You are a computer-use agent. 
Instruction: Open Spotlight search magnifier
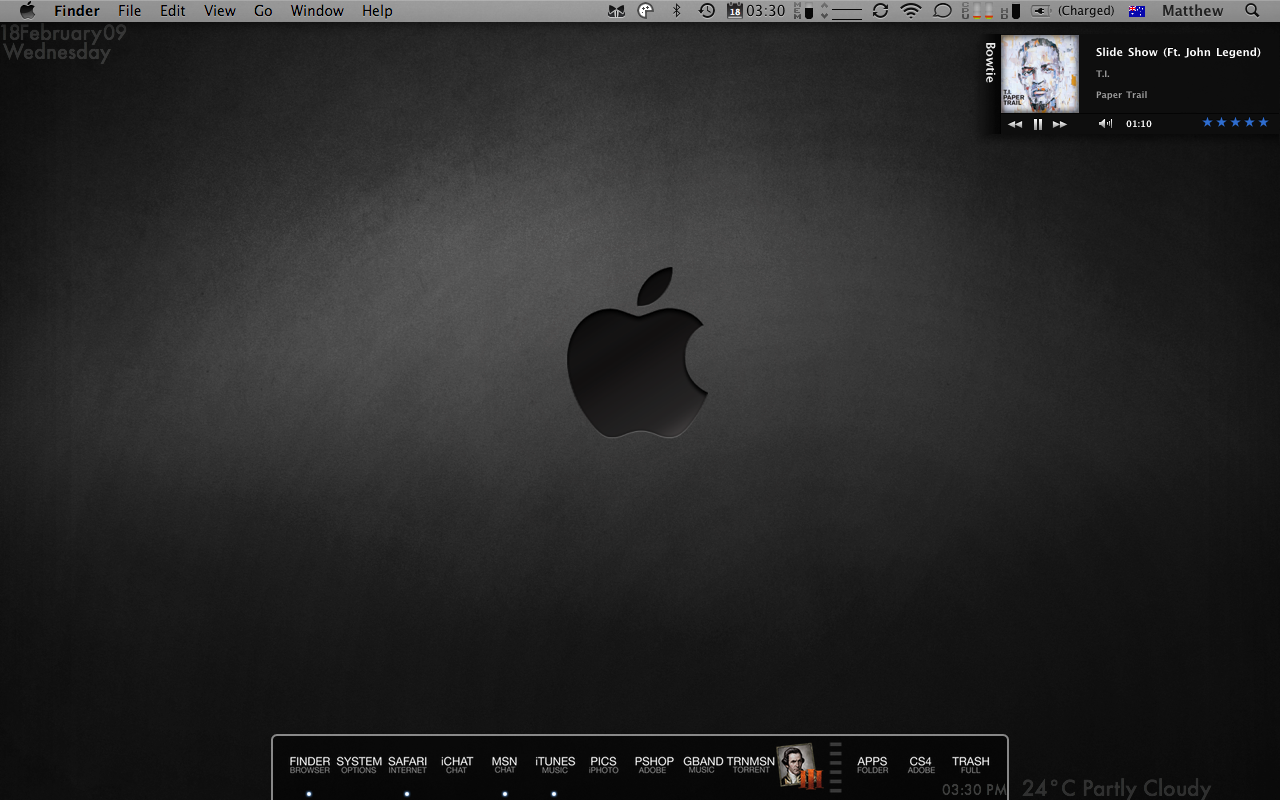point(1252,11)
